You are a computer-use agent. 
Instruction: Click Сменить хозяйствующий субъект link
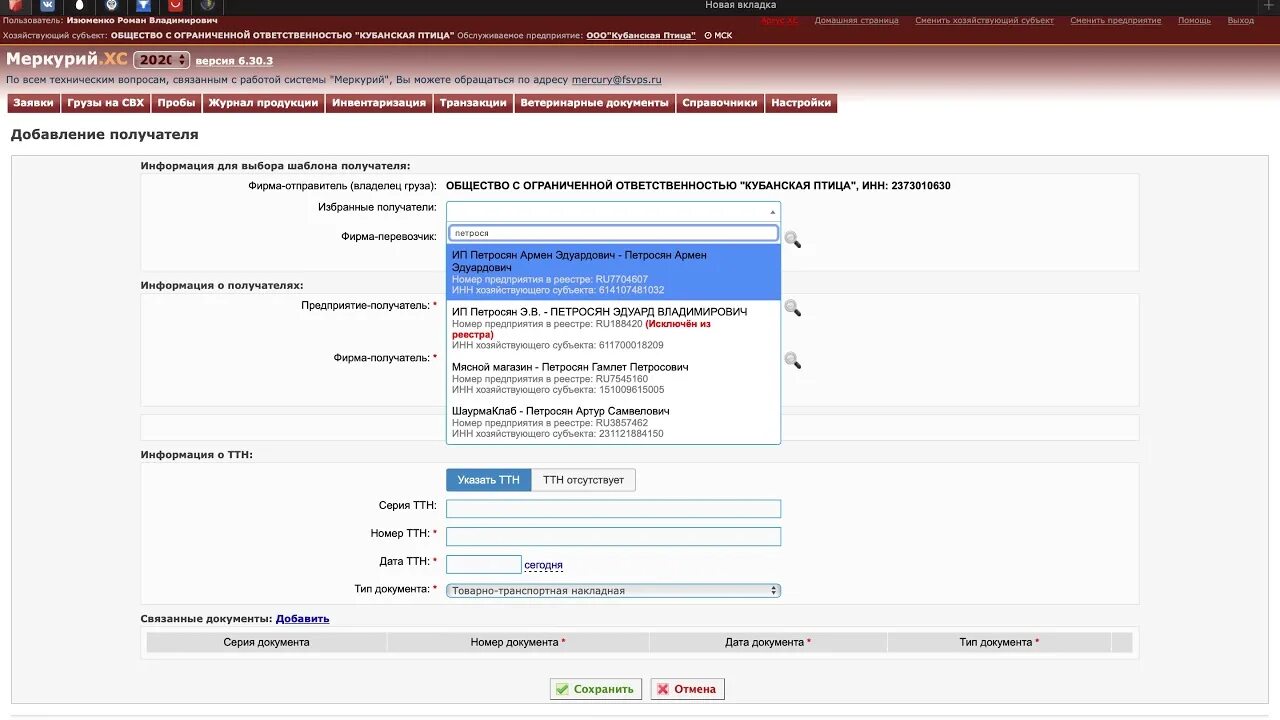pyautogui.click(x=984, y=21)
